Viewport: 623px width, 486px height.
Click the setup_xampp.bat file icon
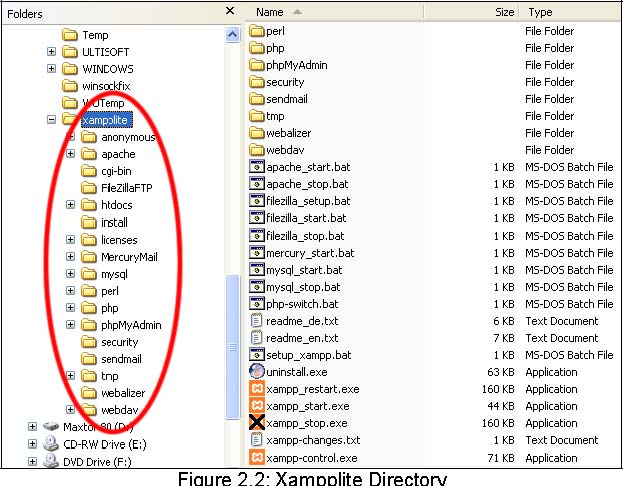256,355
